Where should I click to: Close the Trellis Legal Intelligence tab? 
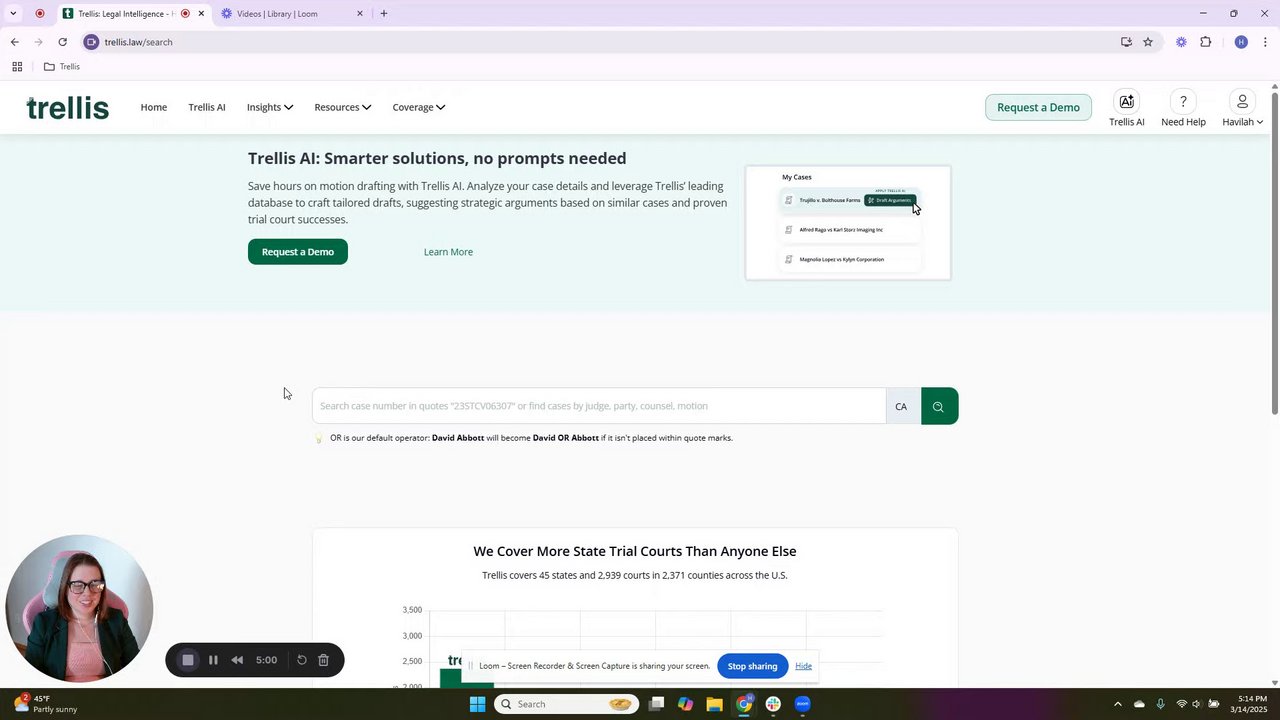point(201,14)
